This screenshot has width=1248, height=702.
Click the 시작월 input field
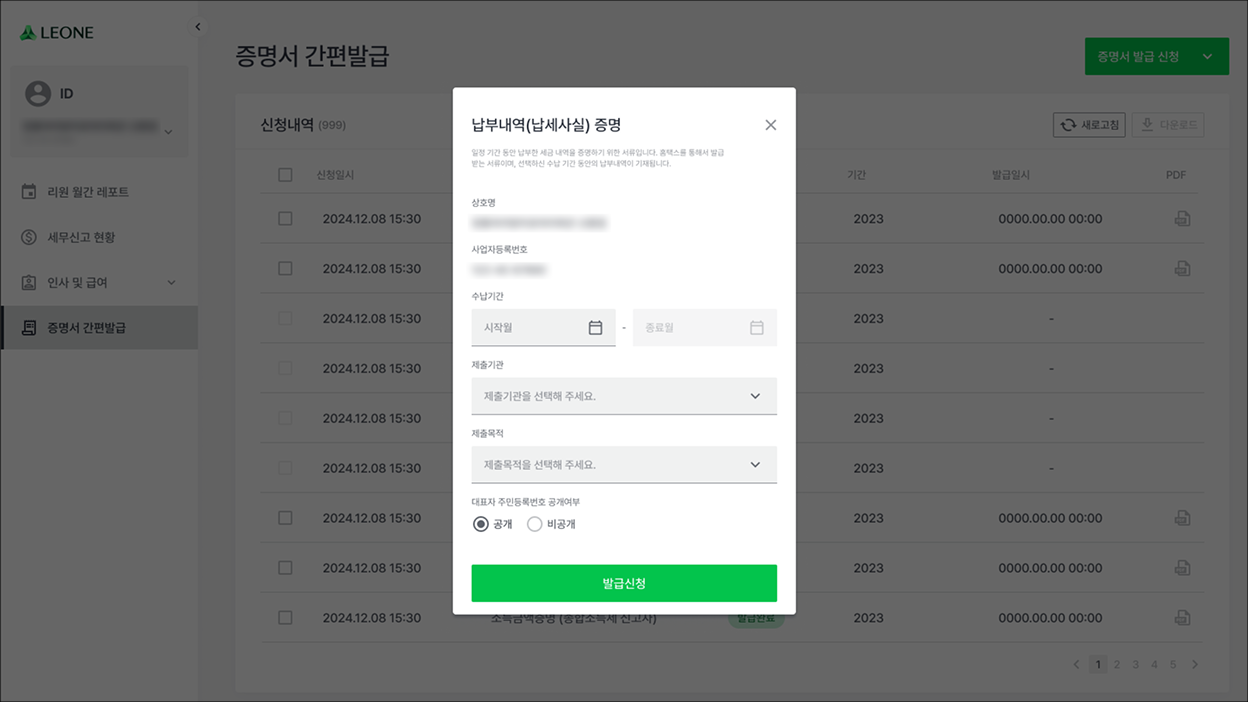(x=530, y=328)
